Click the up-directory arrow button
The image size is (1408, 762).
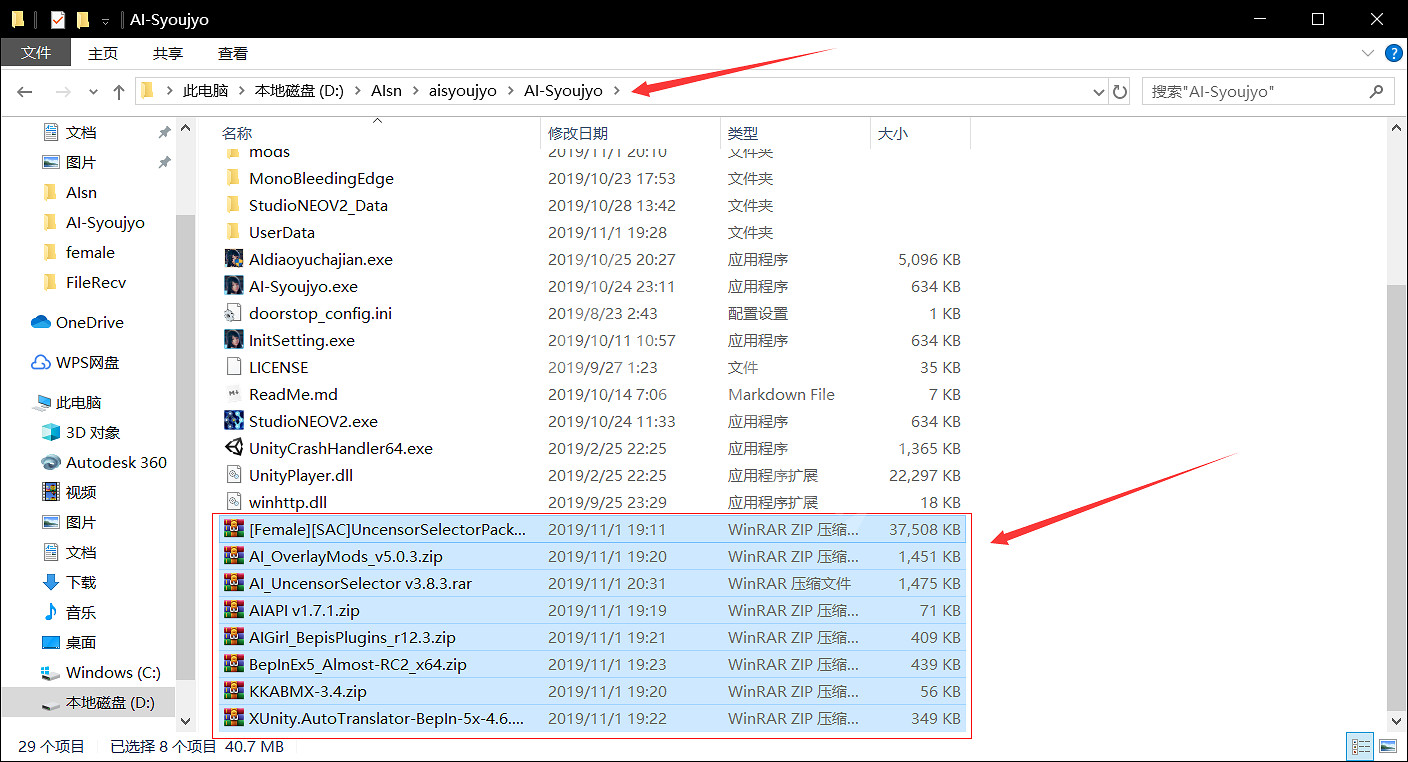click(119, 91)
